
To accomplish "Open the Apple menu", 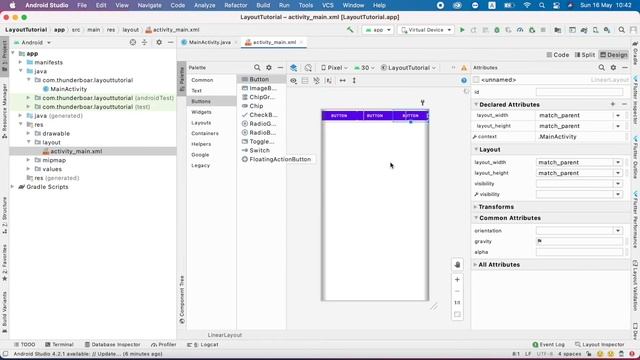I will tap(12, 5).
